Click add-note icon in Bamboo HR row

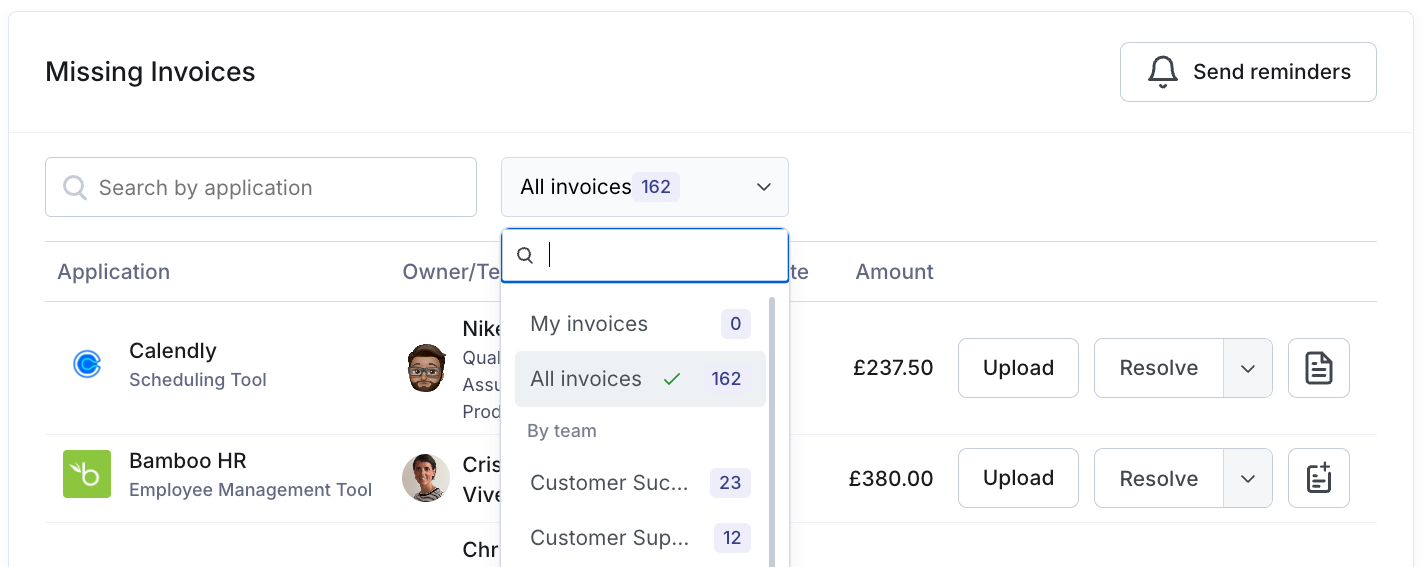[1318, 478]
